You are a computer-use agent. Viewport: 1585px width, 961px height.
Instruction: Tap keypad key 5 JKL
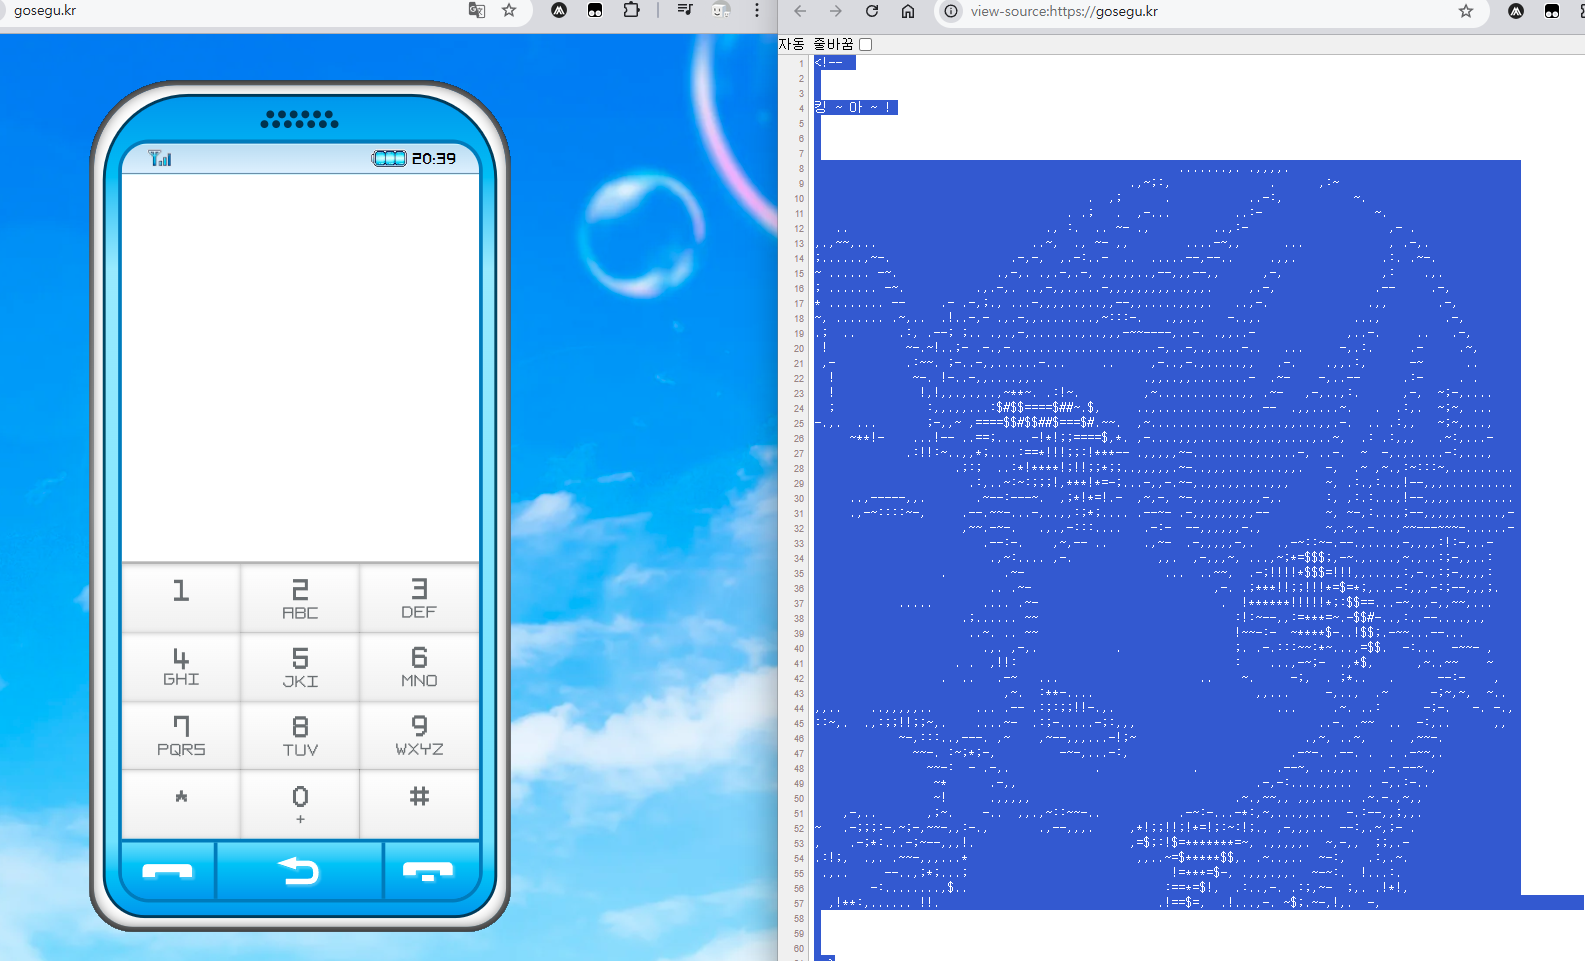(x=300, y=667)
